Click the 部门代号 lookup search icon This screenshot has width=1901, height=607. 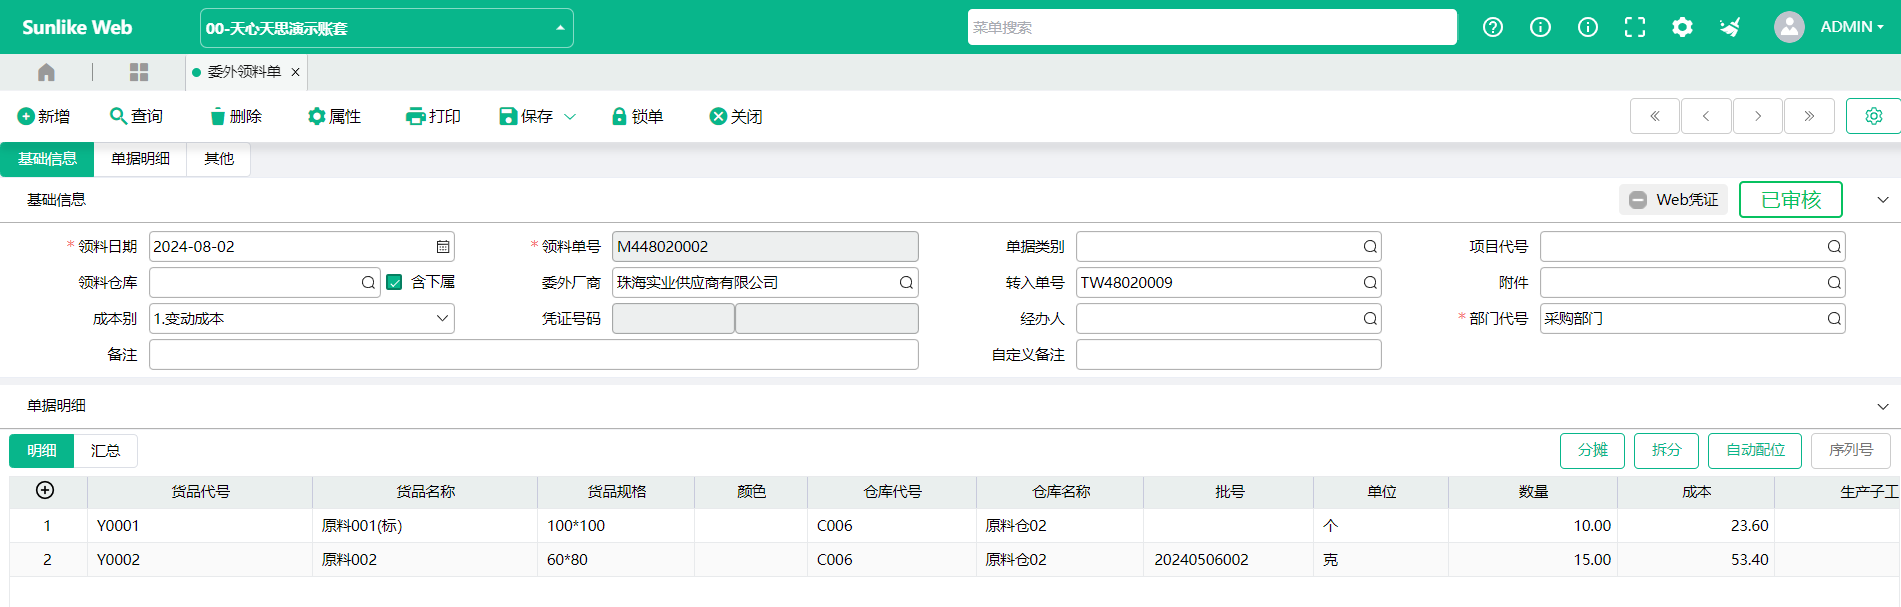[x=1834, y=319]
